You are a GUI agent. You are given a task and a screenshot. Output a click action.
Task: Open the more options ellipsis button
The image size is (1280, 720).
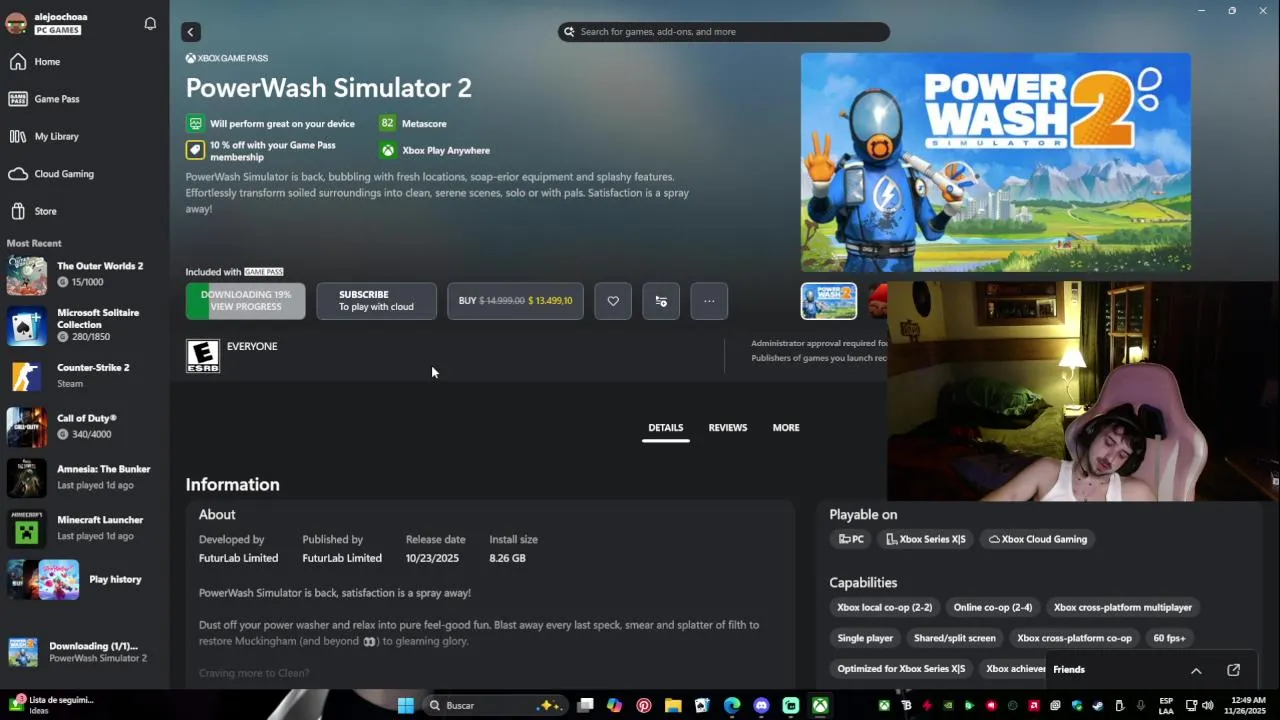point(709,301)
